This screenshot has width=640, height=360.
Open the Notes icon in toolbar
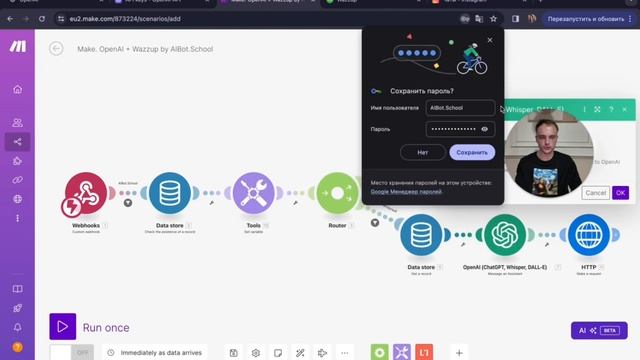[278, 353]
